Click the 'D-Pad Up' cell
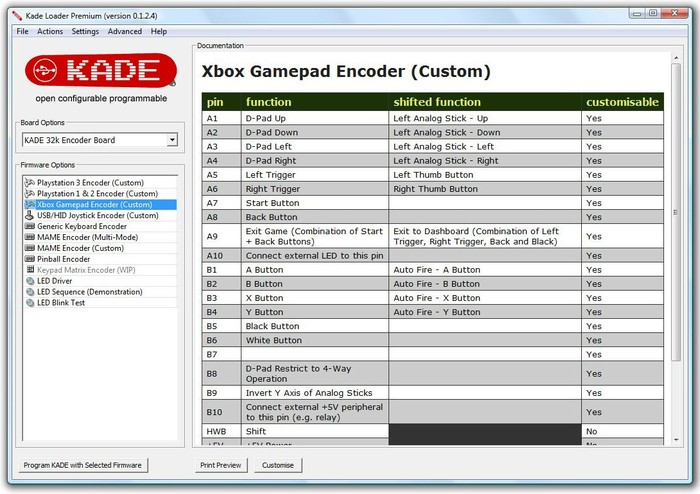The width and height of the screenshot is (700, 494). click(315, 118)
